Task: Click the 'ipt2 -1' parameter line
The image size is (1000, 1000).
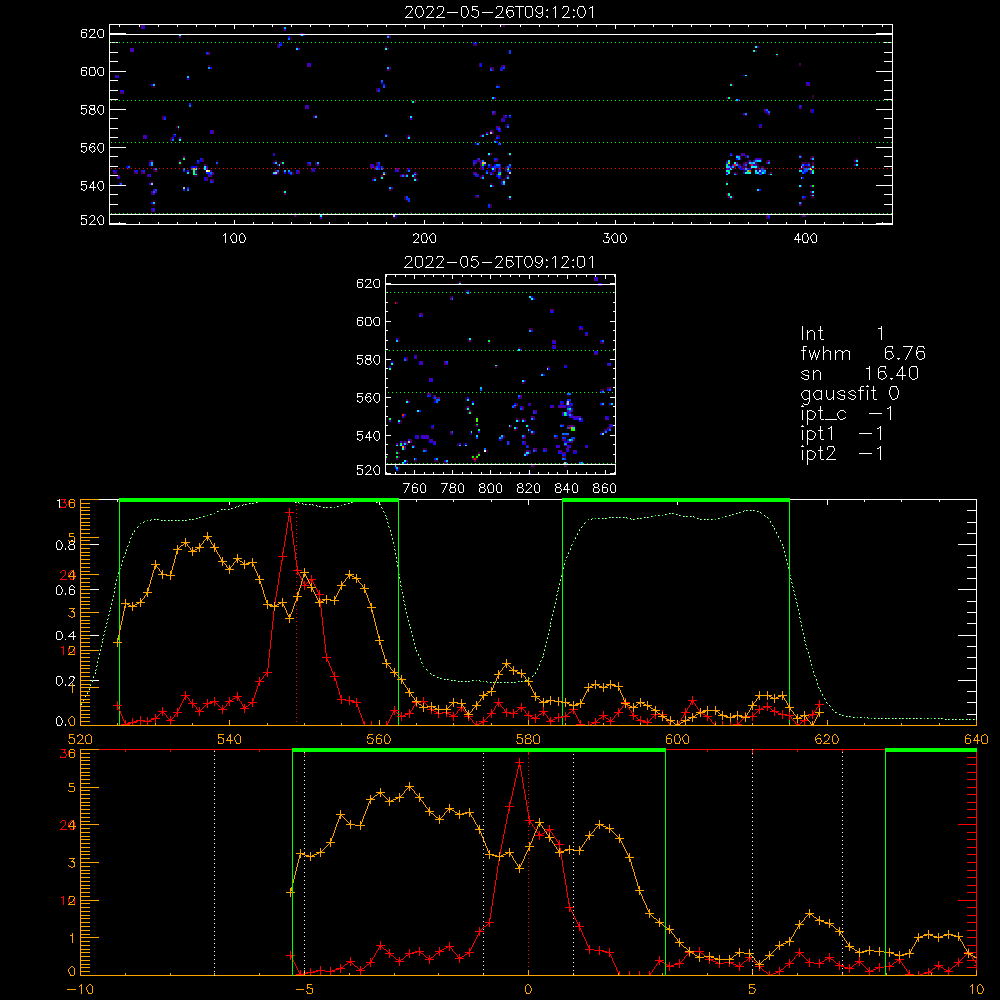Action: pos(842,453)
